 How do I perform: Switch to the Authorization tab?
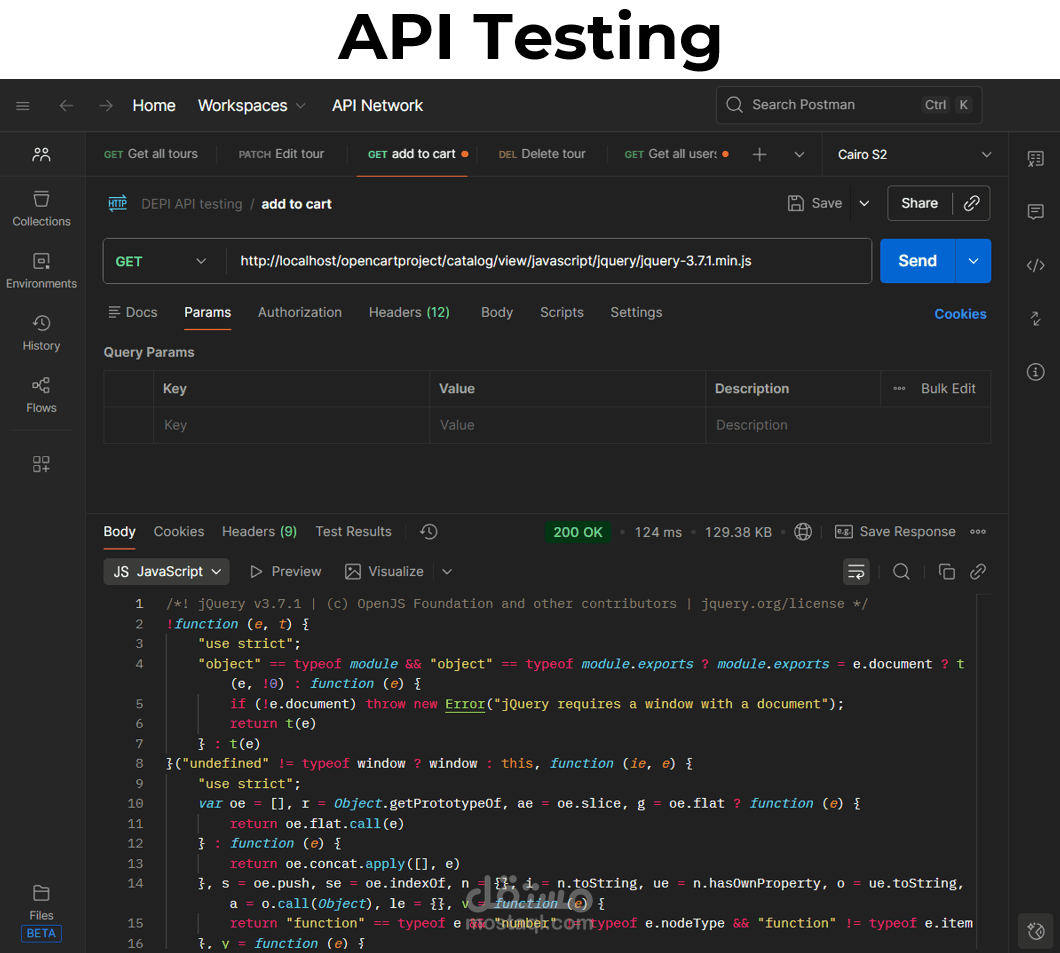(299, 313)
